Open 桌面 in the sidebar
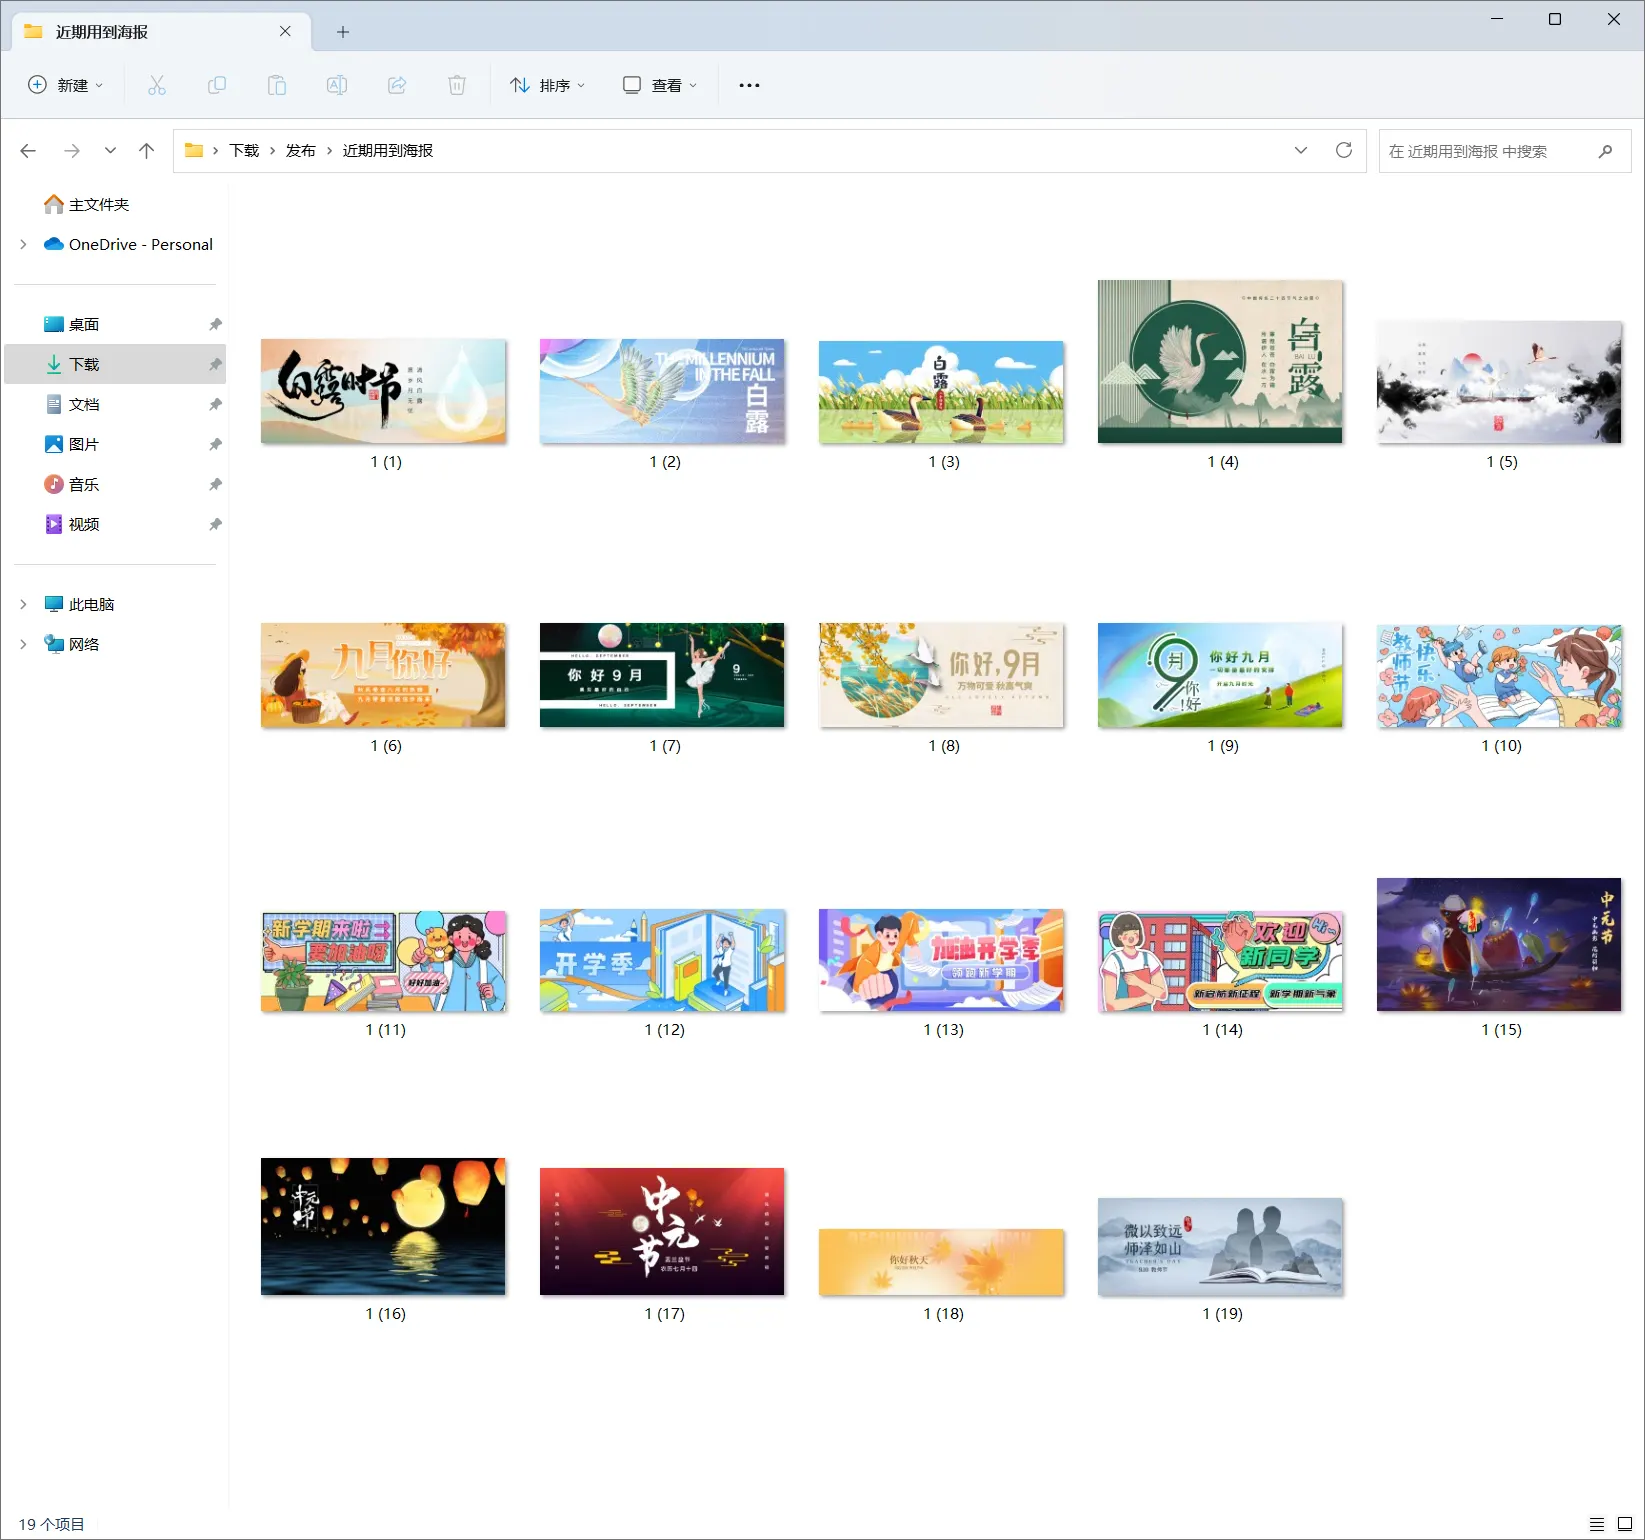 tap(84, 324)
